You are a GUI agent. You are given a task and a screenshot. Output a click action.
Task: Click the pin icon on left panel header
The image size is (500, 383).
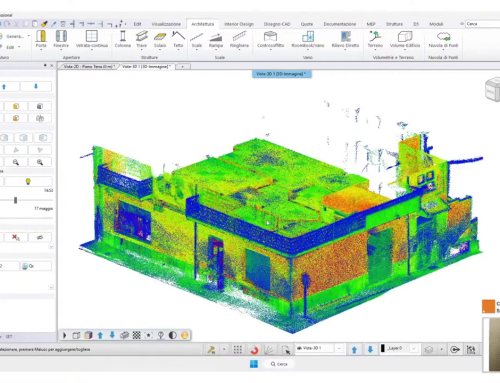45,65
